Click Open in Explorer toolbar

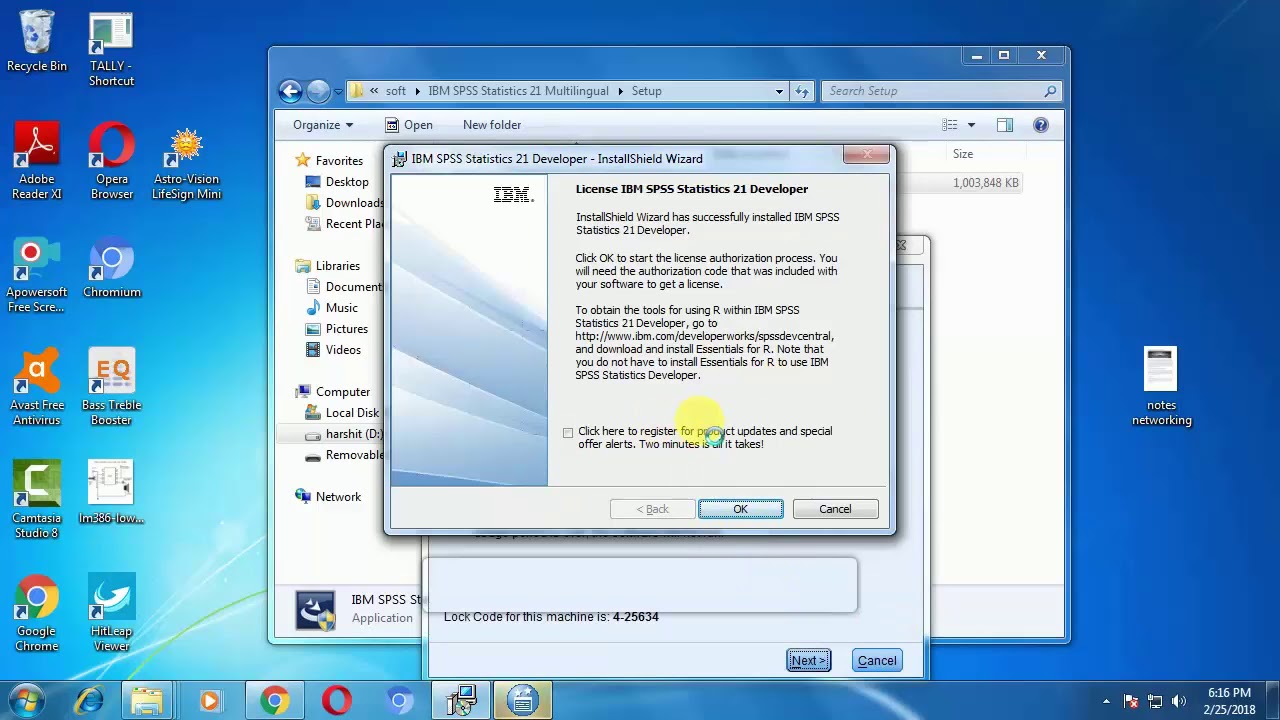pyautogui.click(x=409, y=125)
